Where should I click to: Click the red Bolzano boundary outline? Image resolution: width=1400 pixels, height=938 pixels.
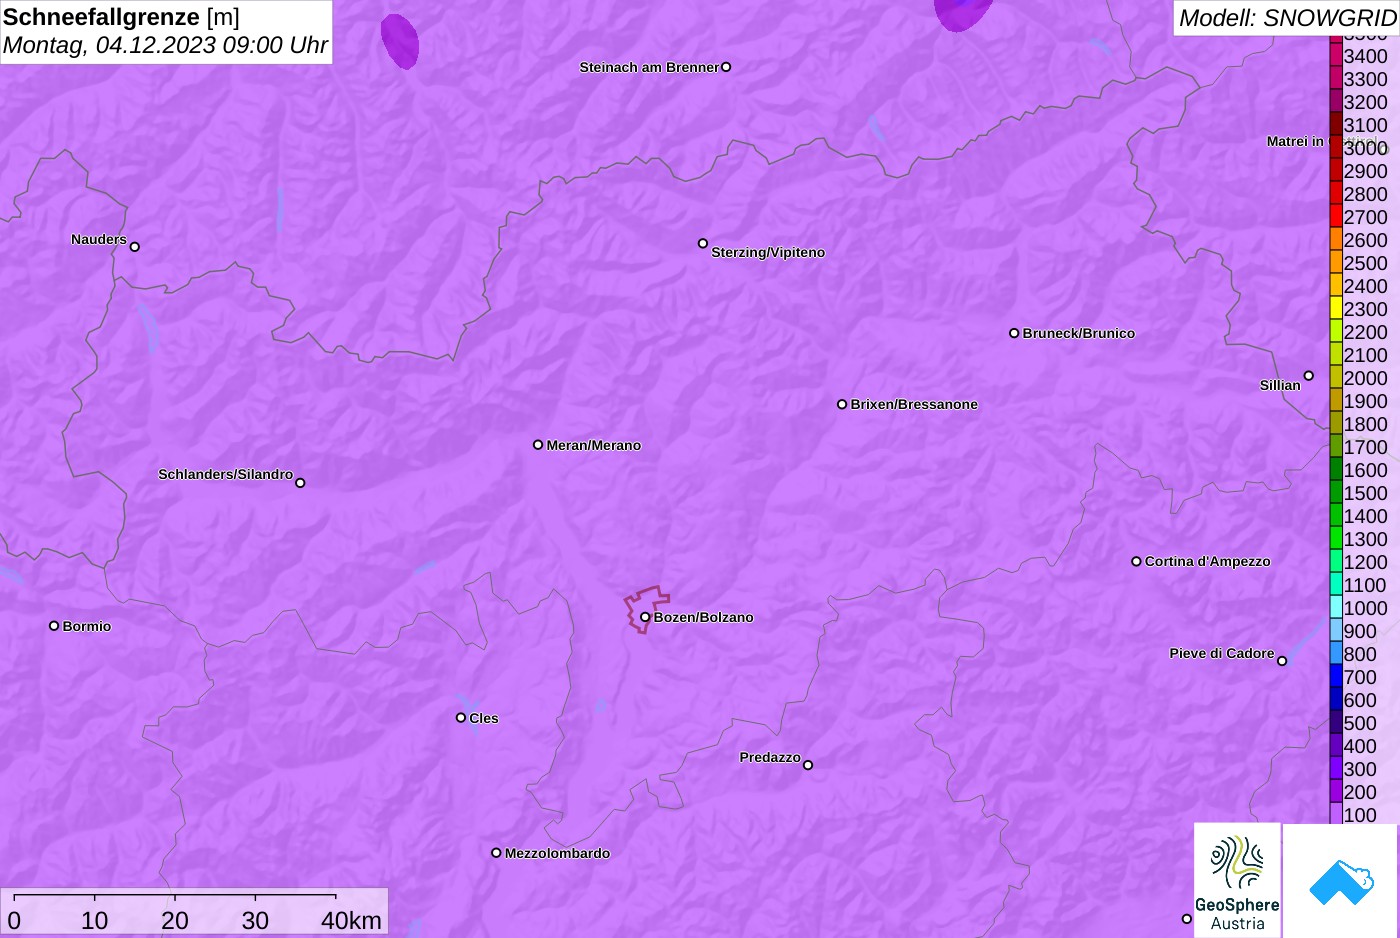[x=648, y=609]
